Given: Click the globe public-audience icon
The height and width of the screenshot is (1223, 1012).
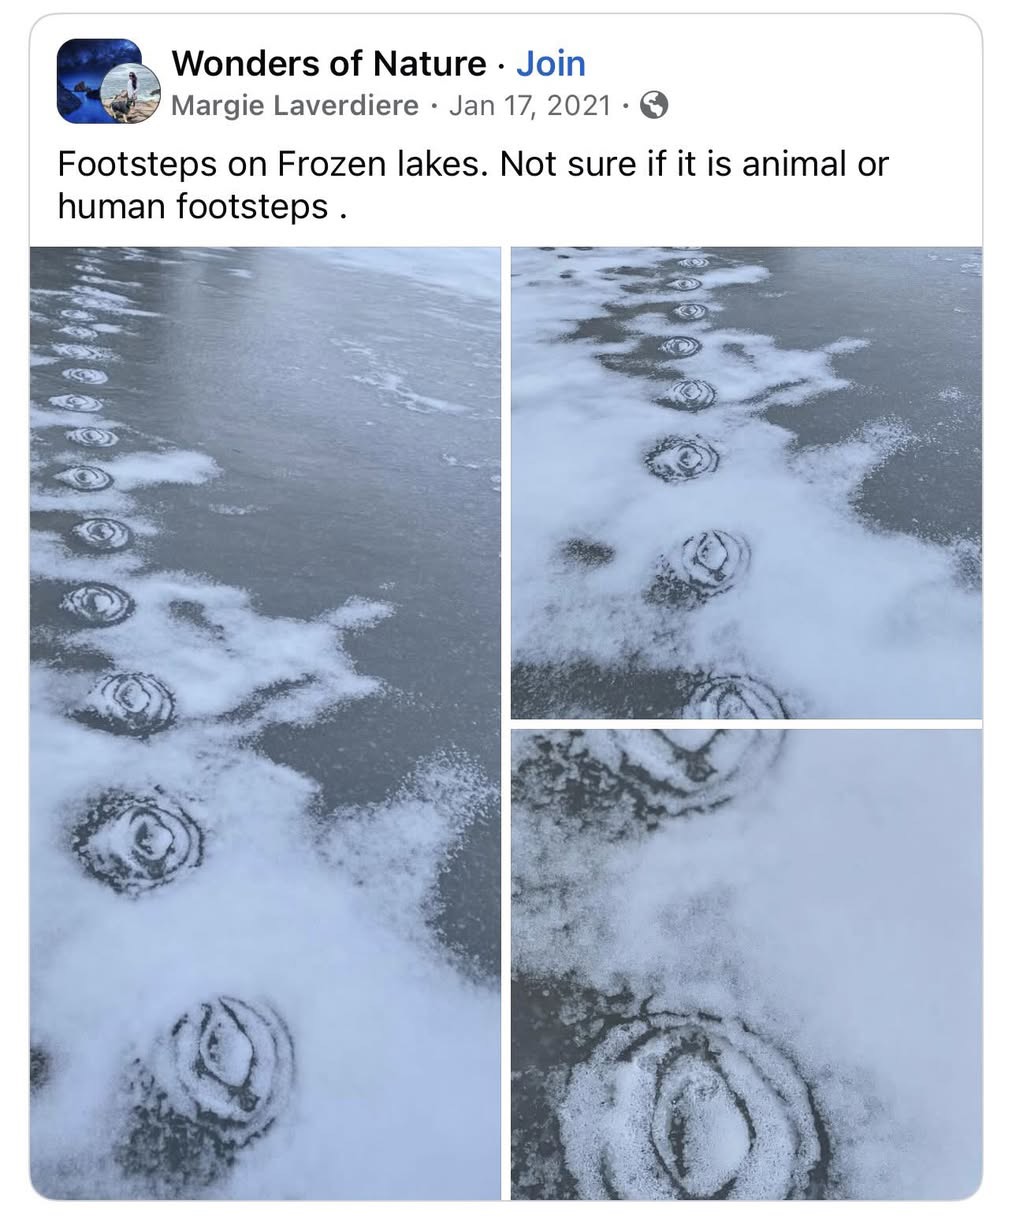Looking at the screenshot, I should click(653, 105).
